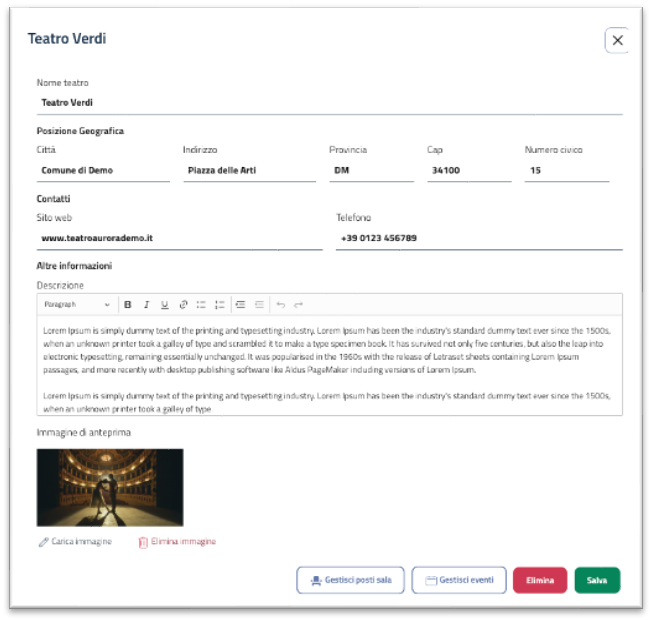The width and height of the screenshot is (650, 620).
Task: Decrease indent in the description editor
Action: click(259, 304)
